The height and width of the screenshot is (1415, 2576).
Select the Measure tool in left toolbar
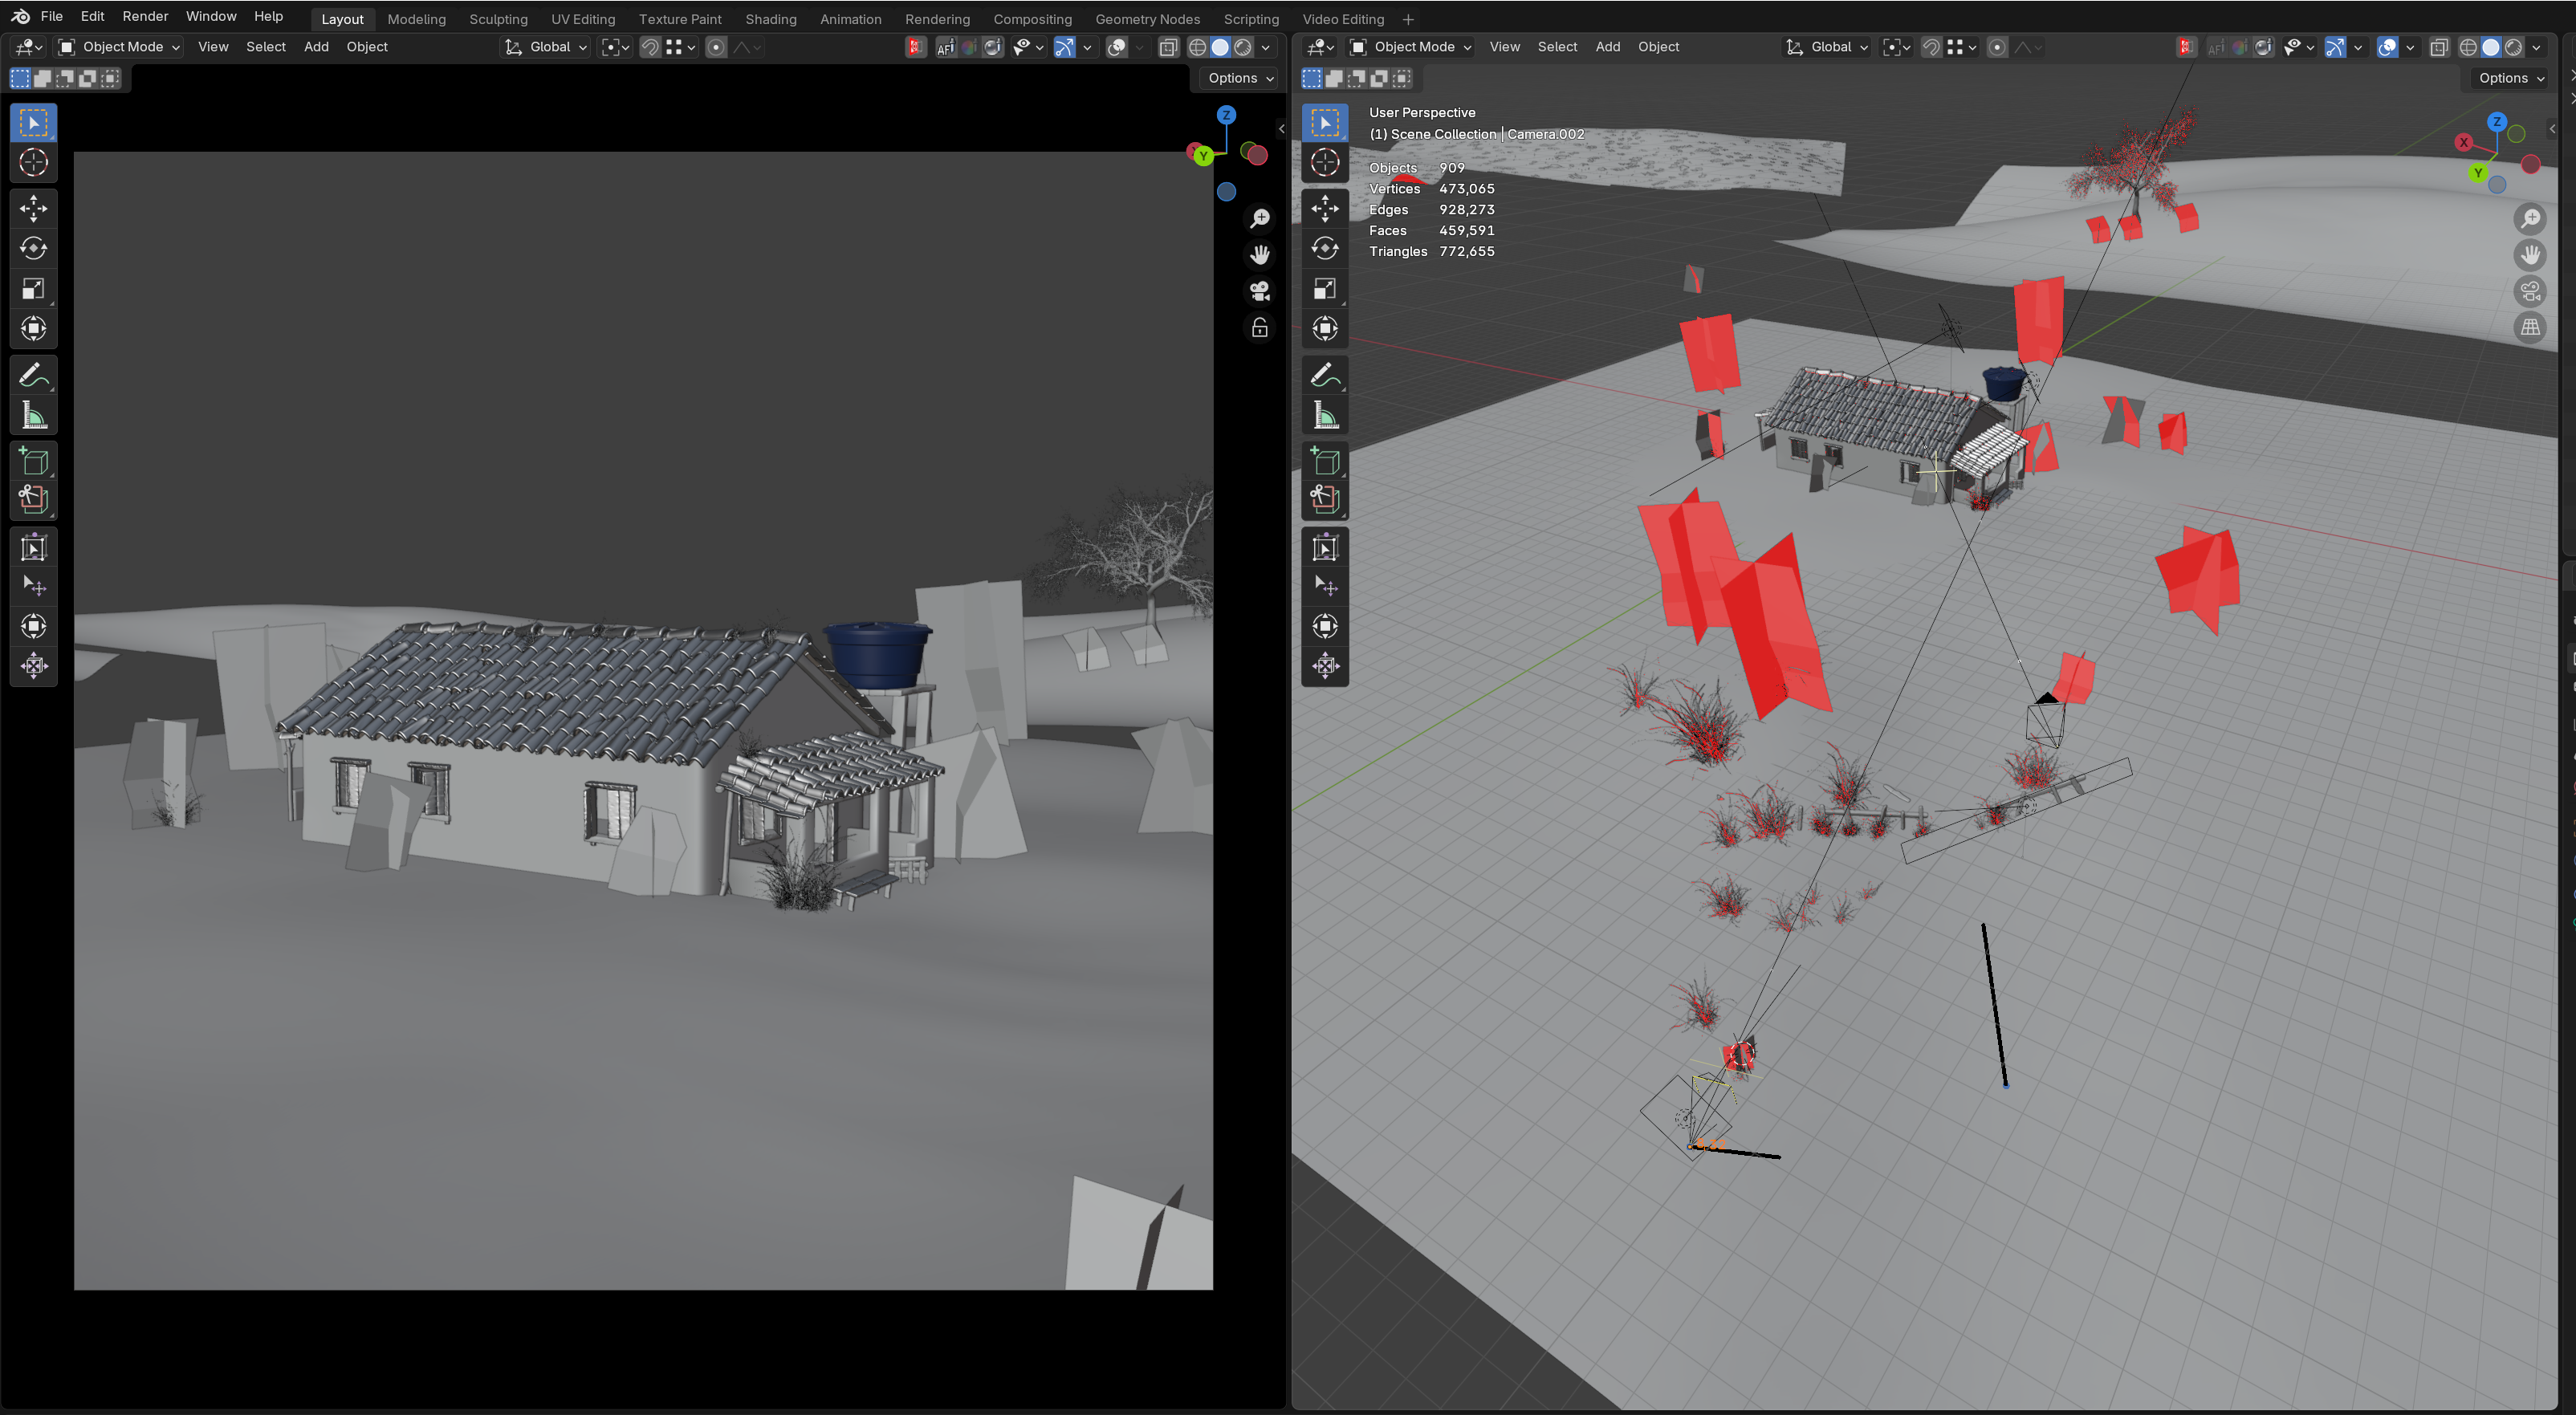(33, 416)
